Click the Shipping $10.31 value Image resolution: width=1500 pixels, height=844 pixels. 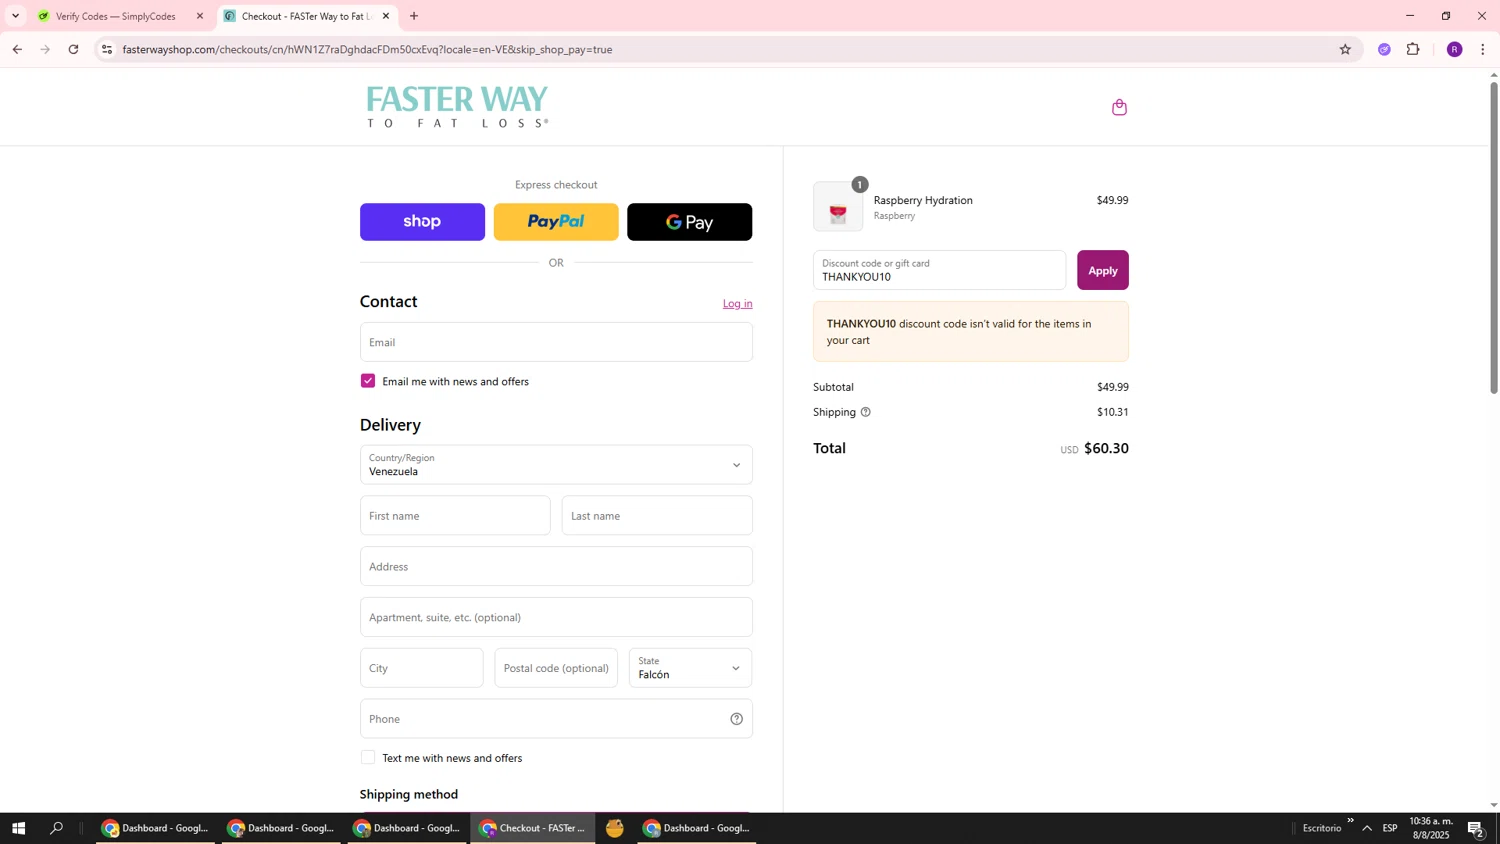coord(1112,412)
